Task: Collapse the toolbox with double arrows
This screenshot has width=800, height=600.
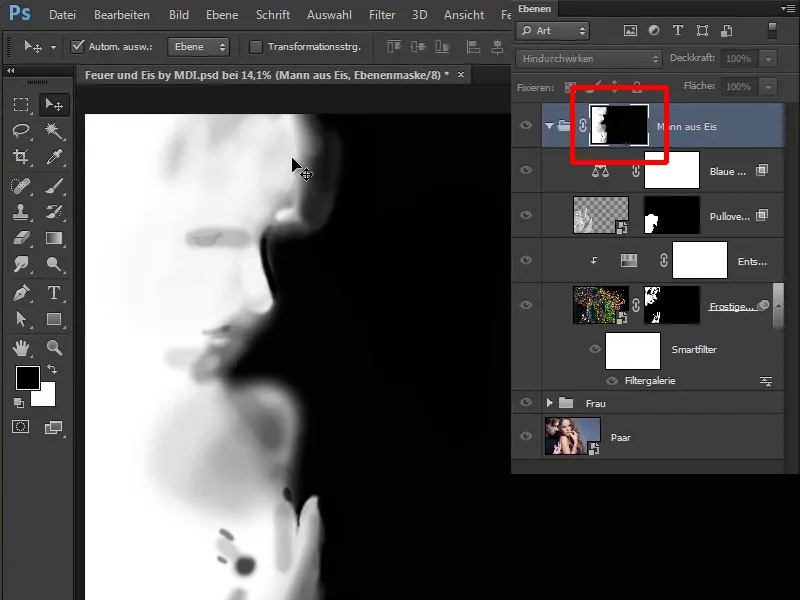Action: [x=11, y=70]
